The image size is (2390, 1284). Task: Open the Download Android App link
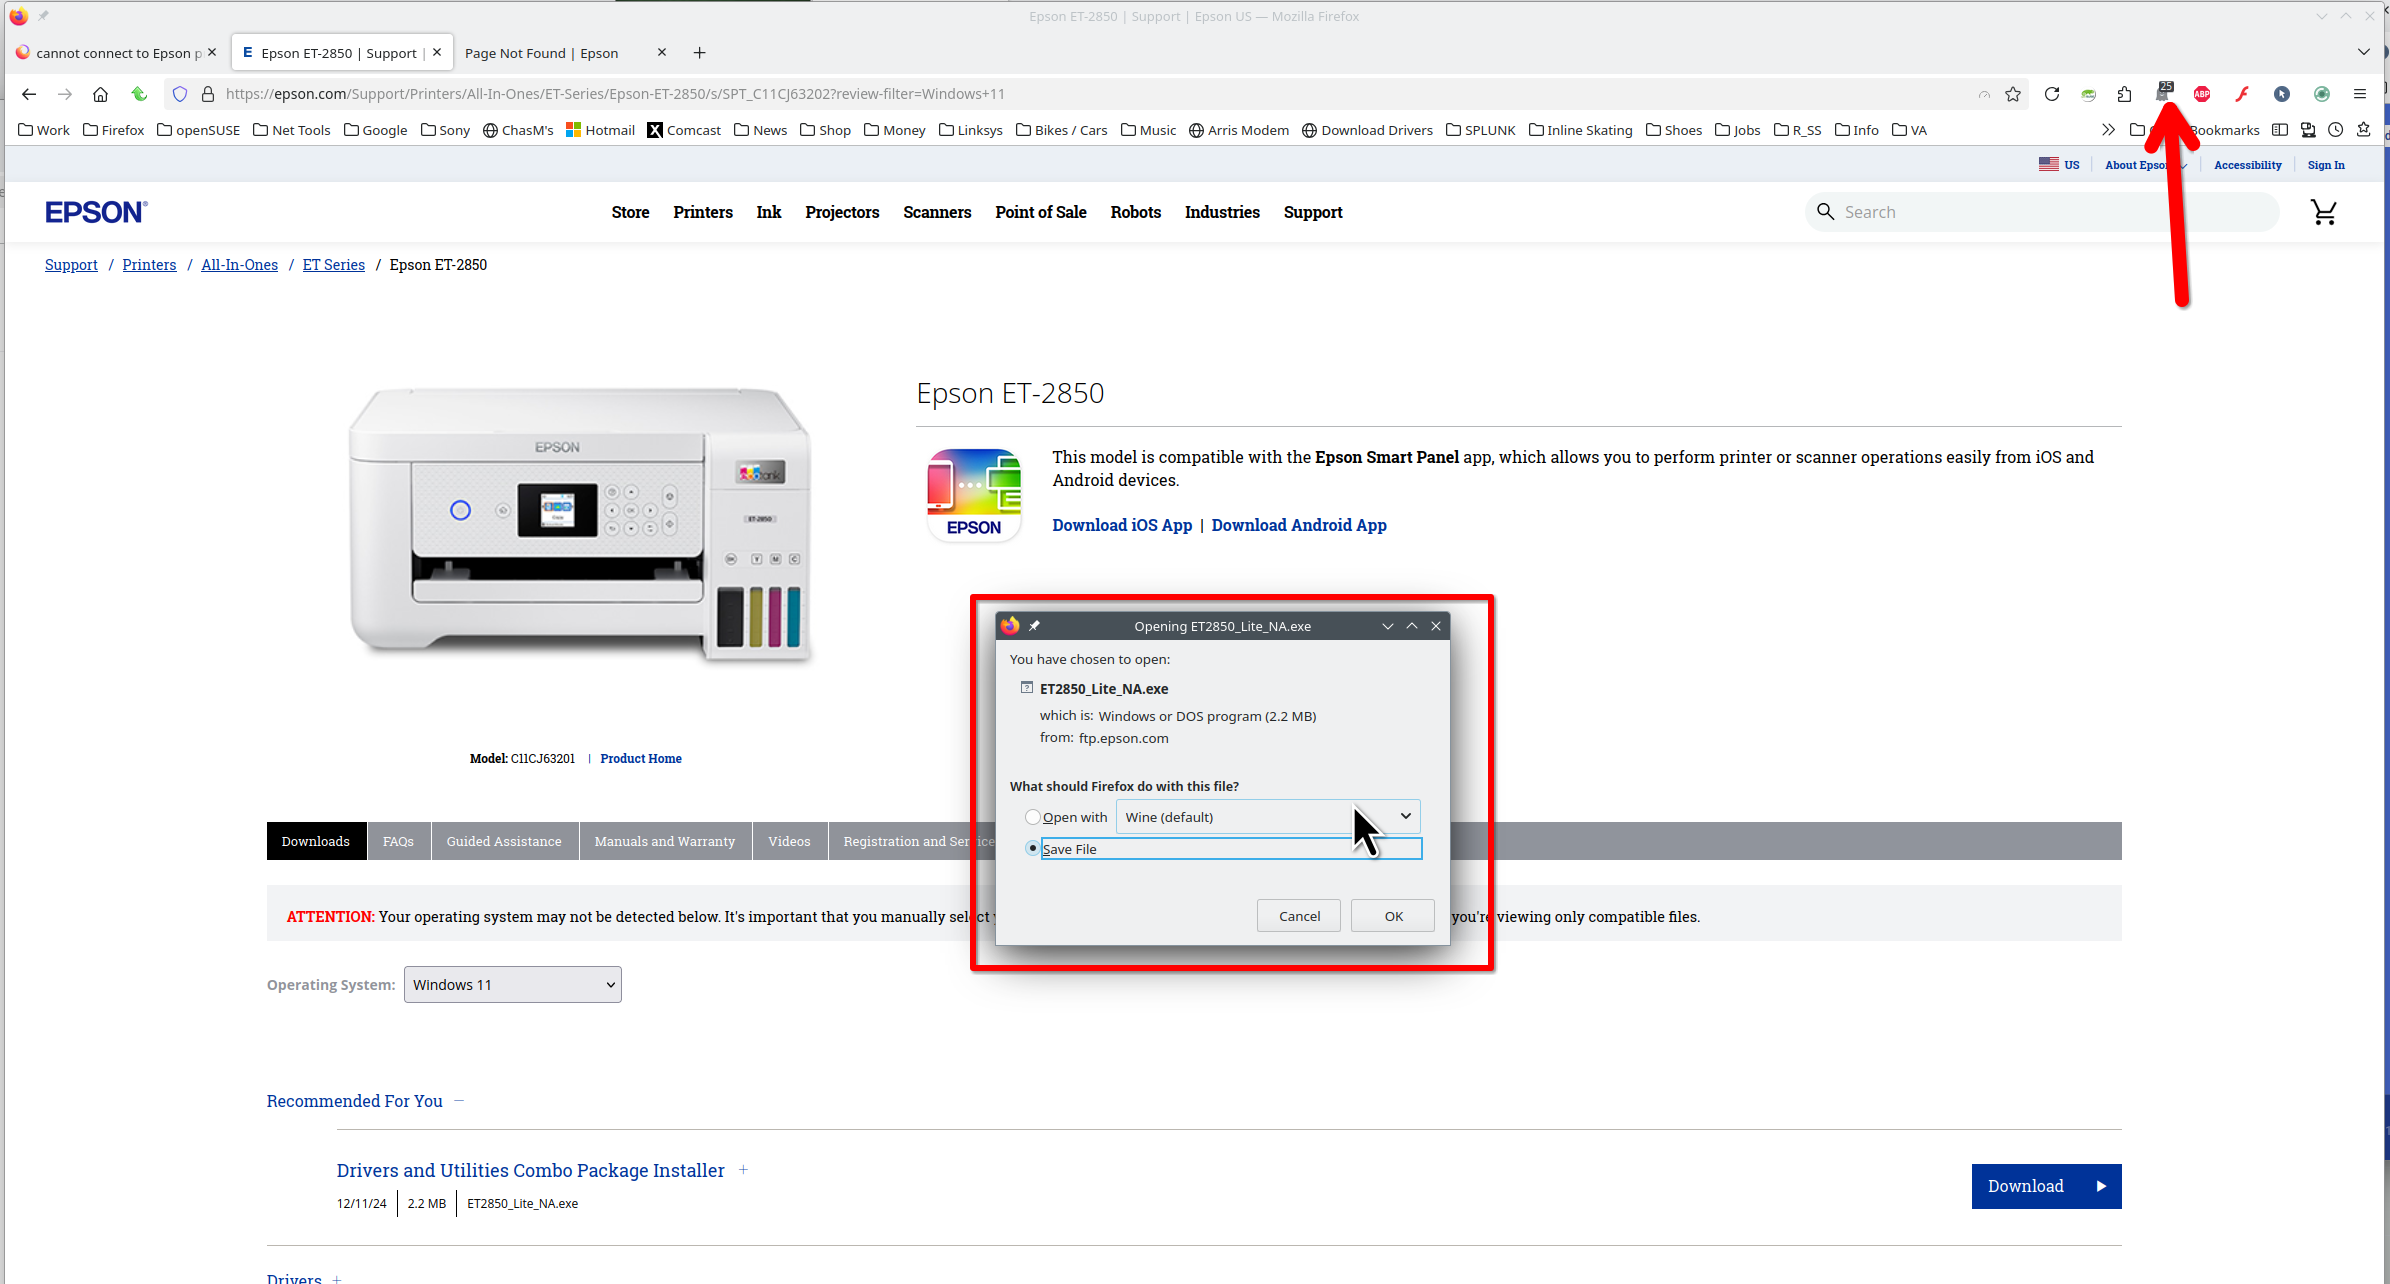pyautogui.click(x=1299, y=525)
